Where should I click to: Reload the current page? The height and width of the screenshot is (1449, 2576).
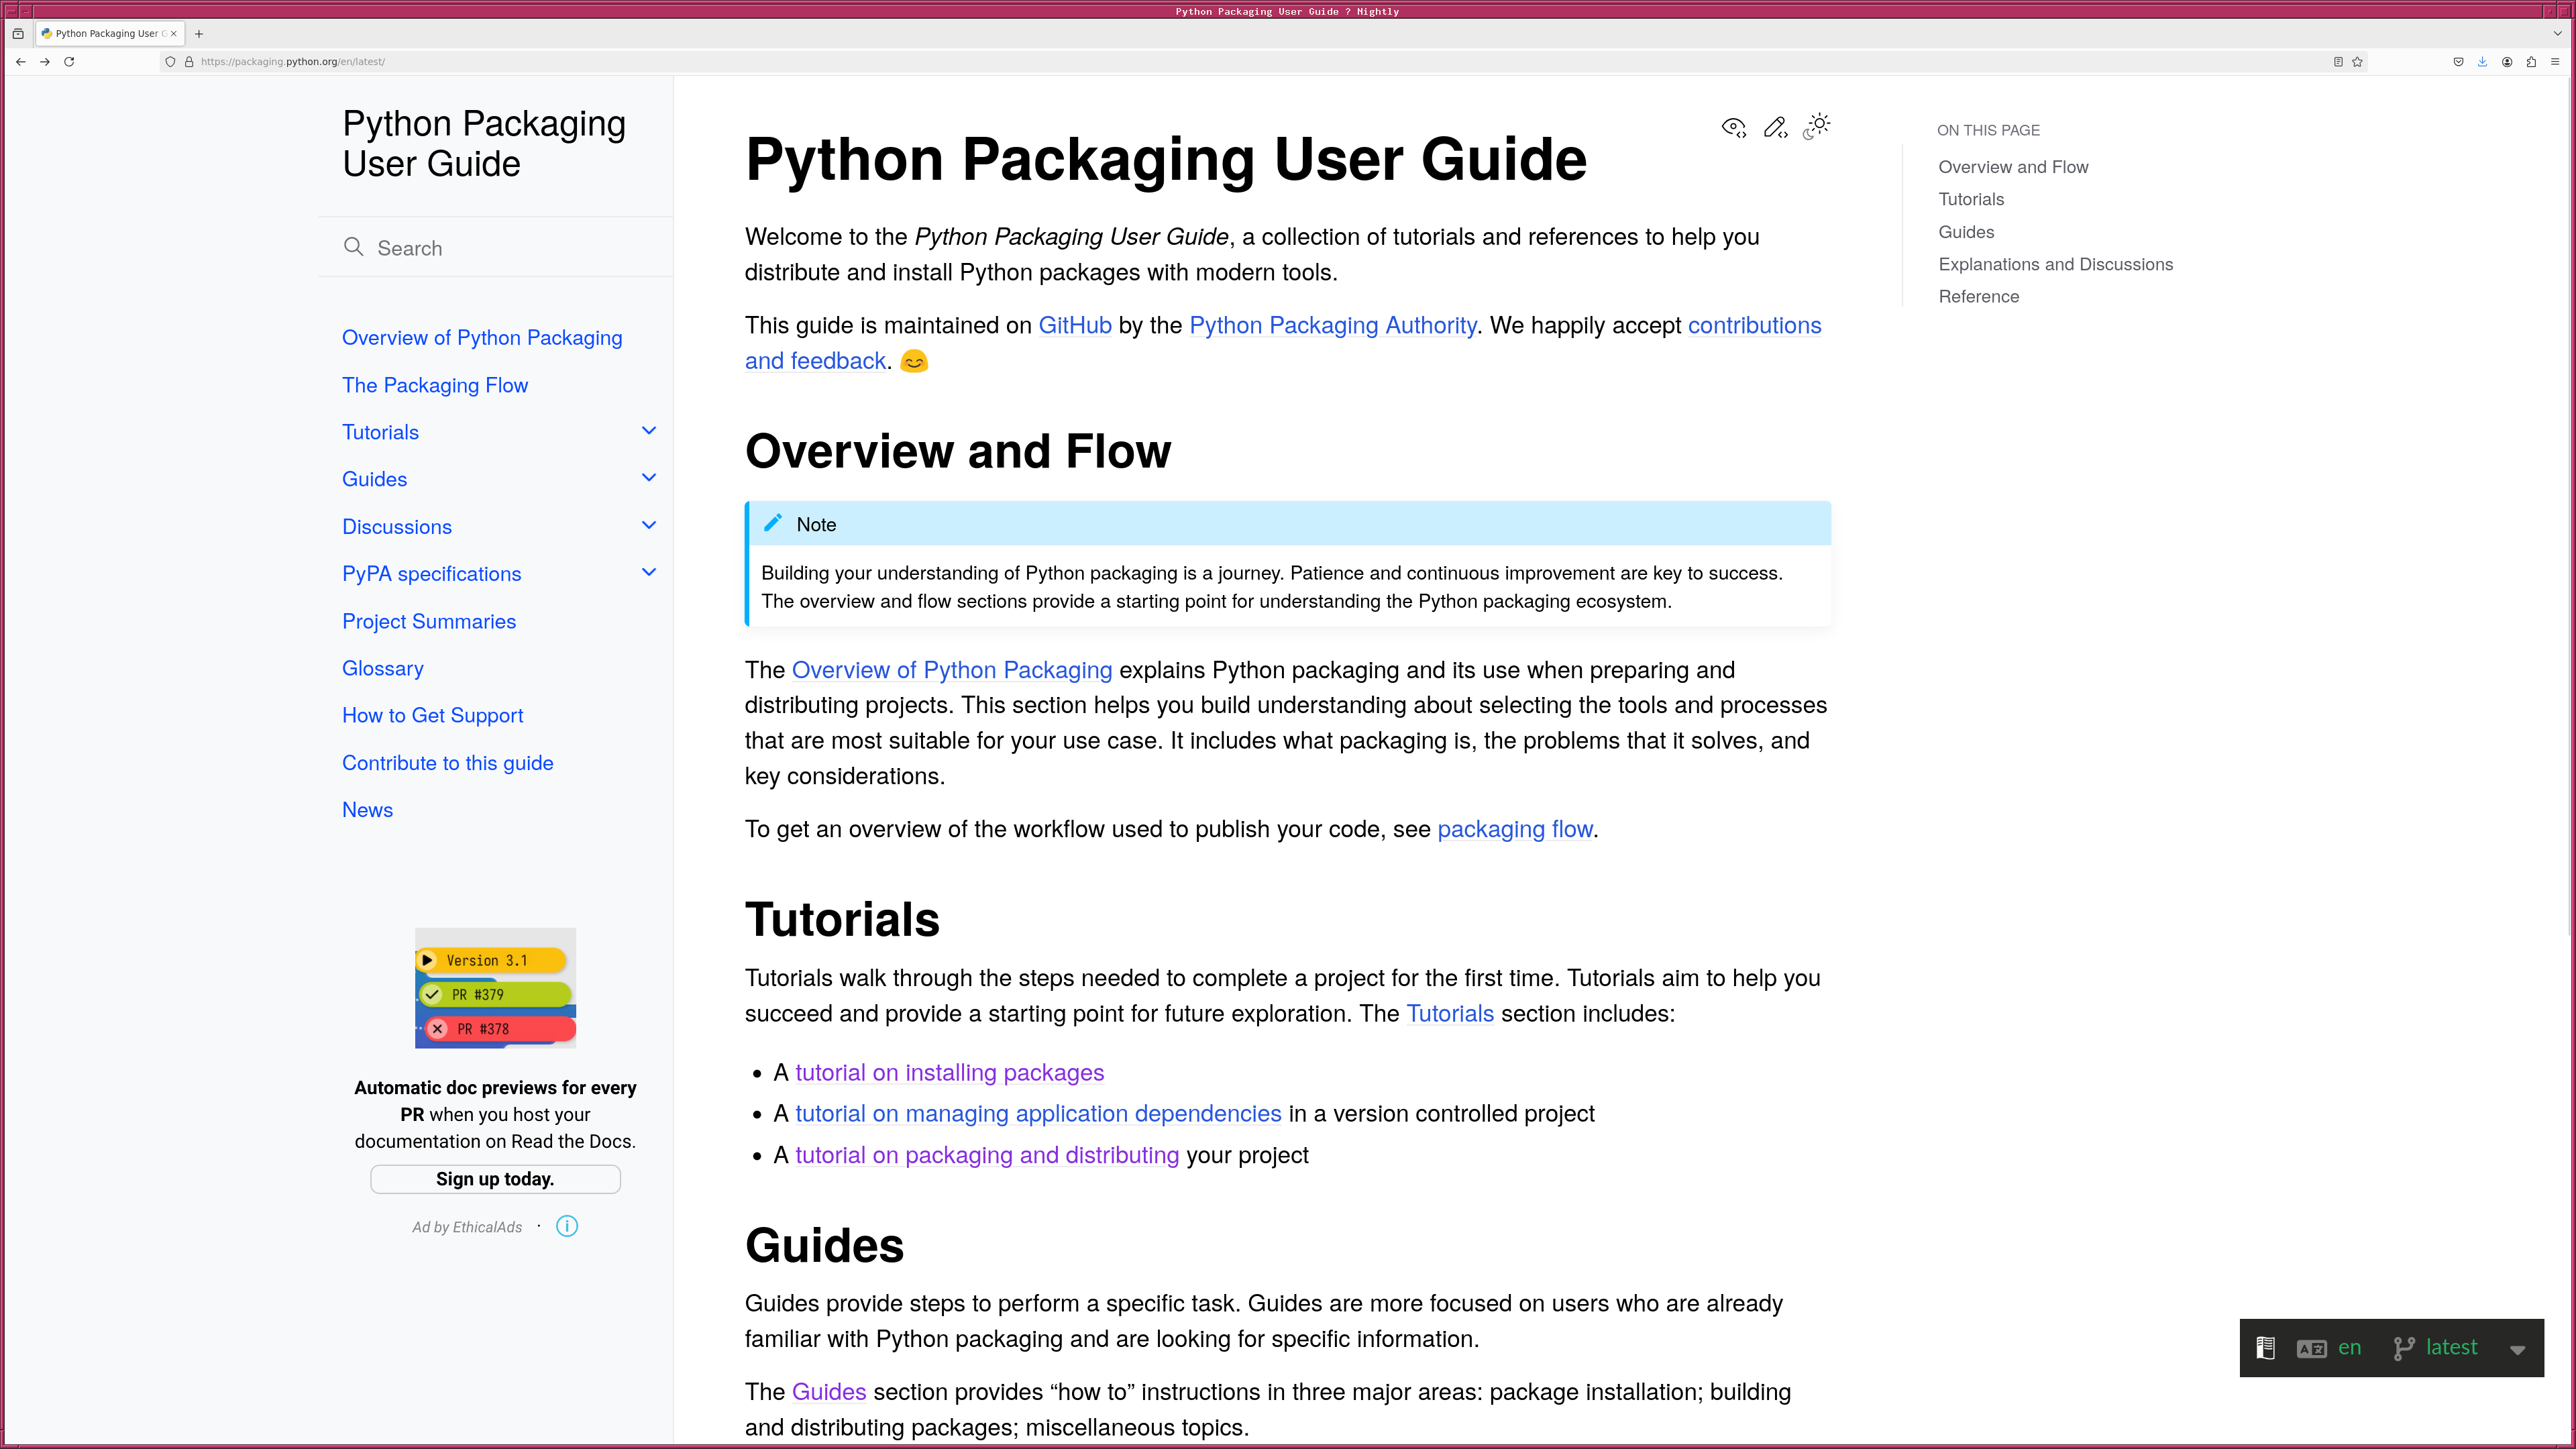69,62
